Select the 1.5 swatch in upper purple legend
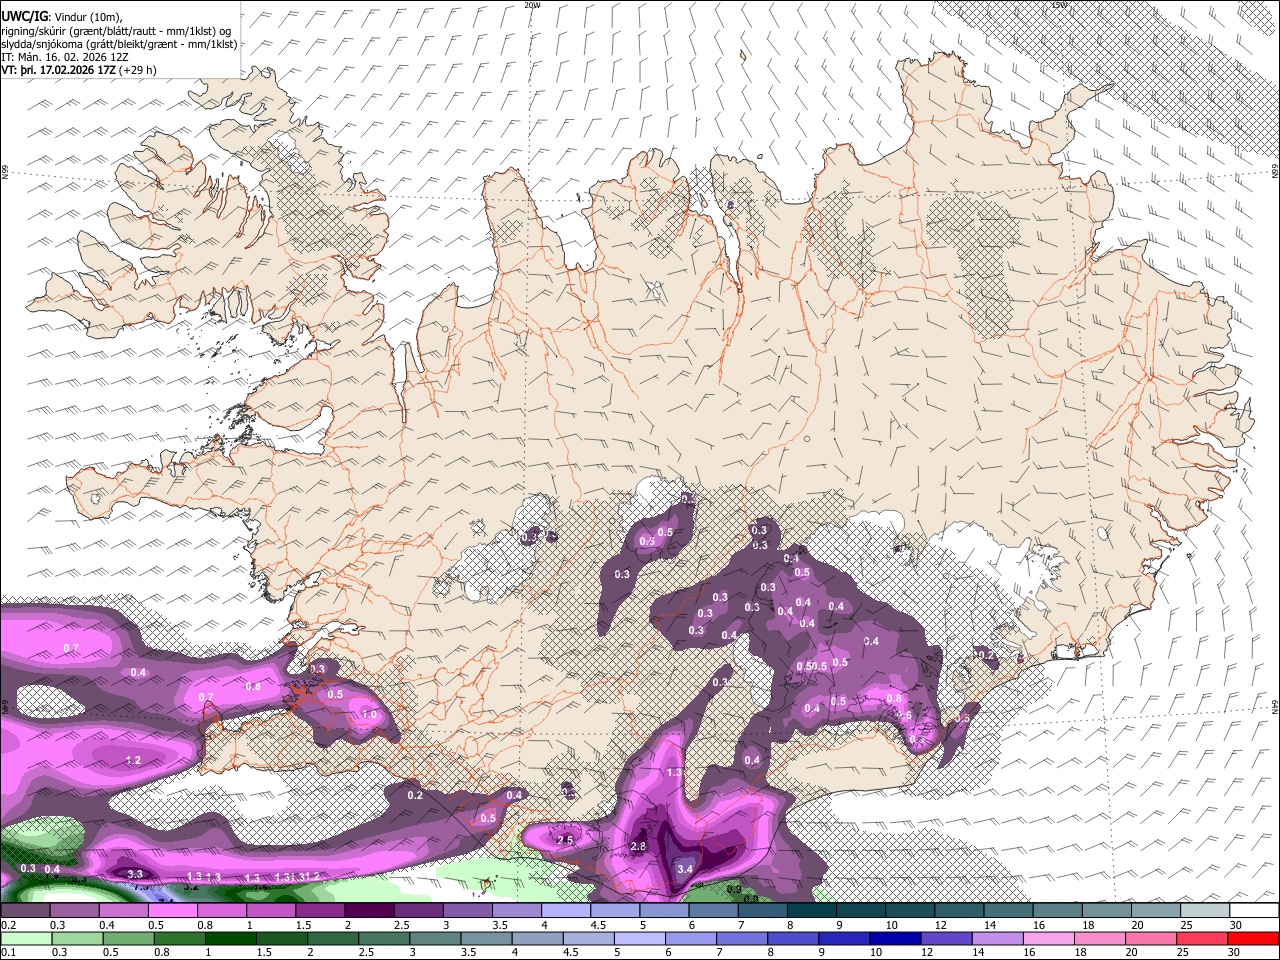This screenshot has width=1280, height=960. (x=320, y=911)
